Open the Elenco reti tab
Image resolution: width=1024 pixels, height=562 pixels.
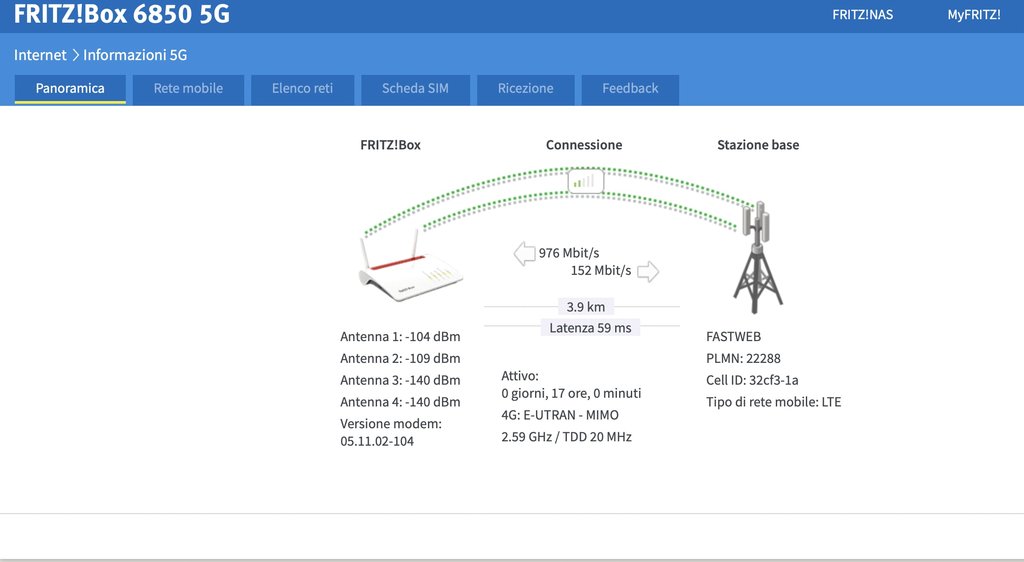302,89
